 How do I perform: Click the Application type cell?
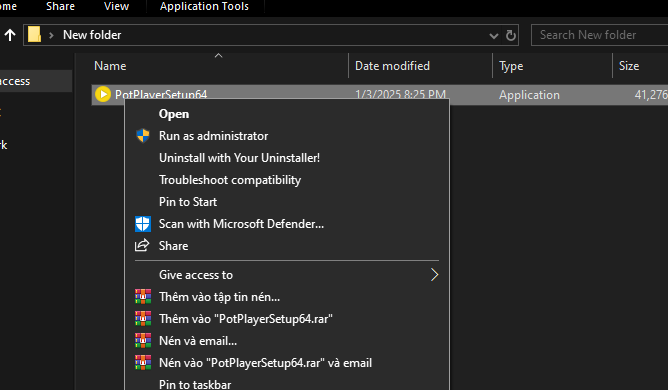[529, 95]
